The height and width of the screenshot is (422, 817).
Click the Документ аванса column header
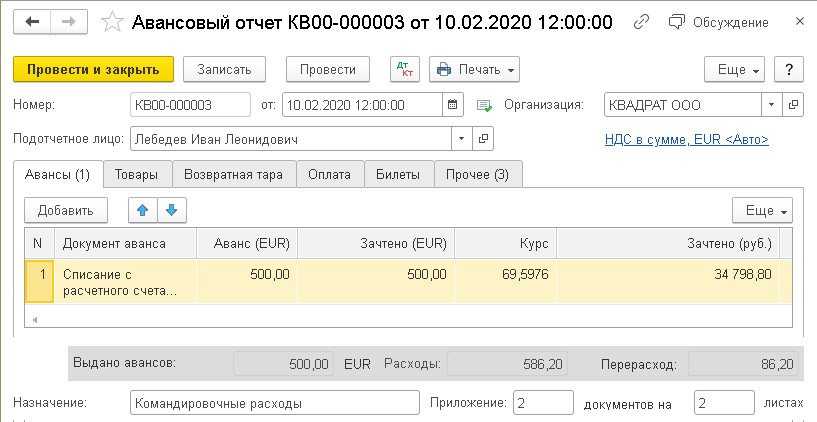(x=125, y=243)
